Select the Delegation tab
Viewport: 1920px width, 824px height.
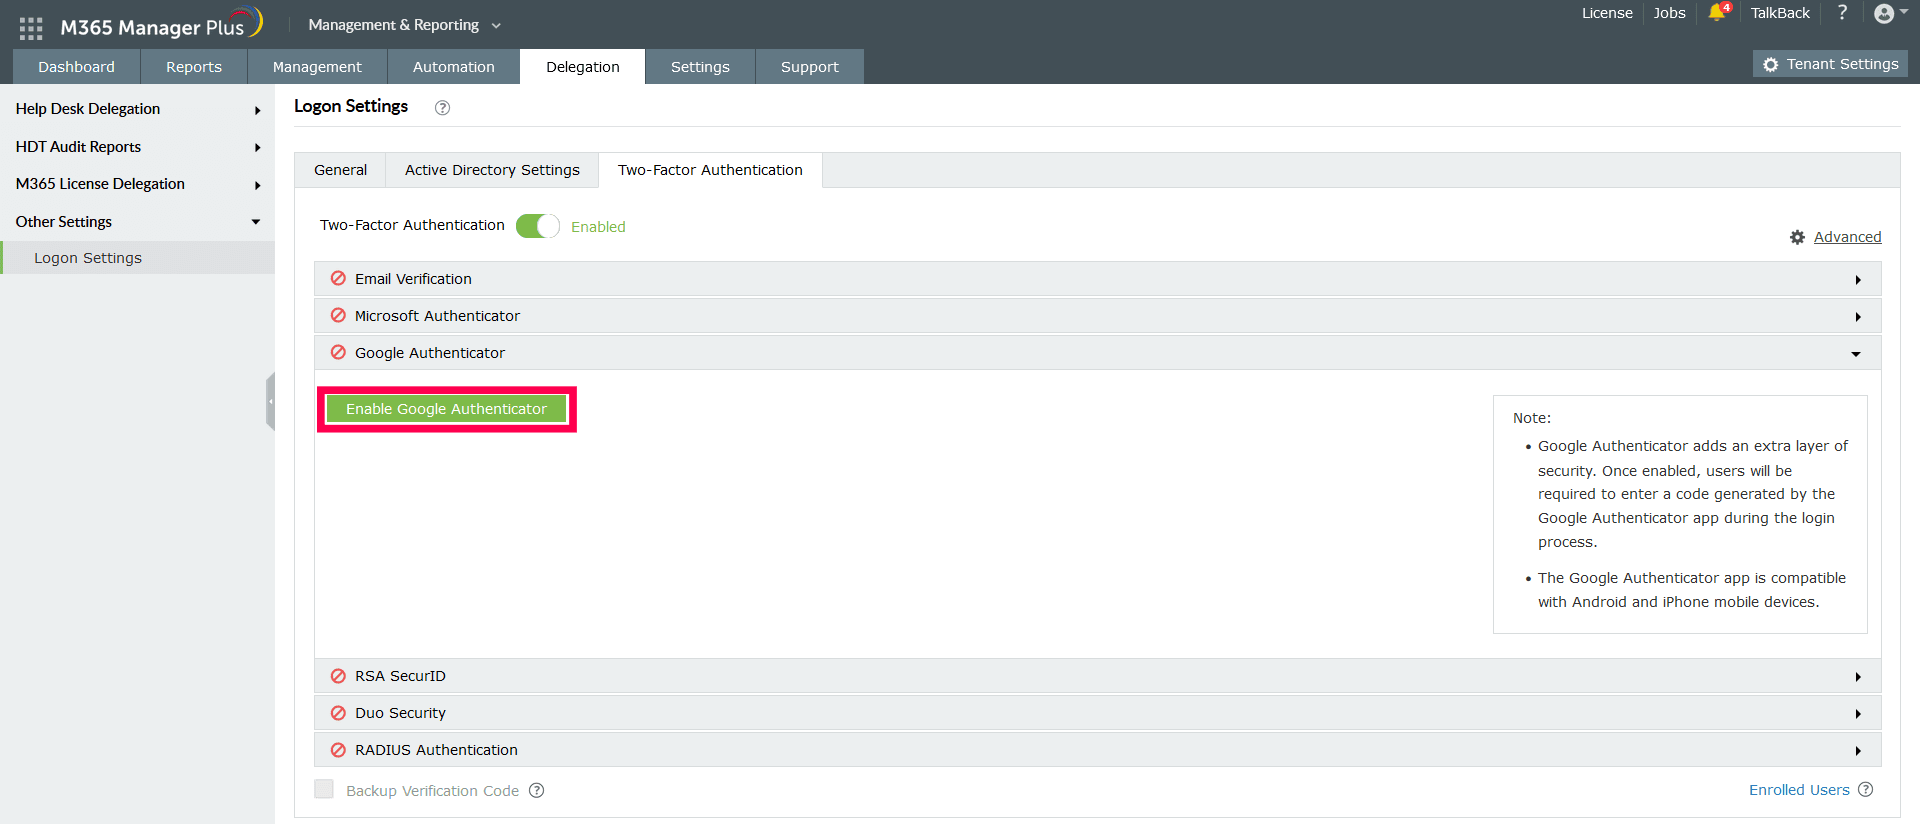click(x=583, y=67)
